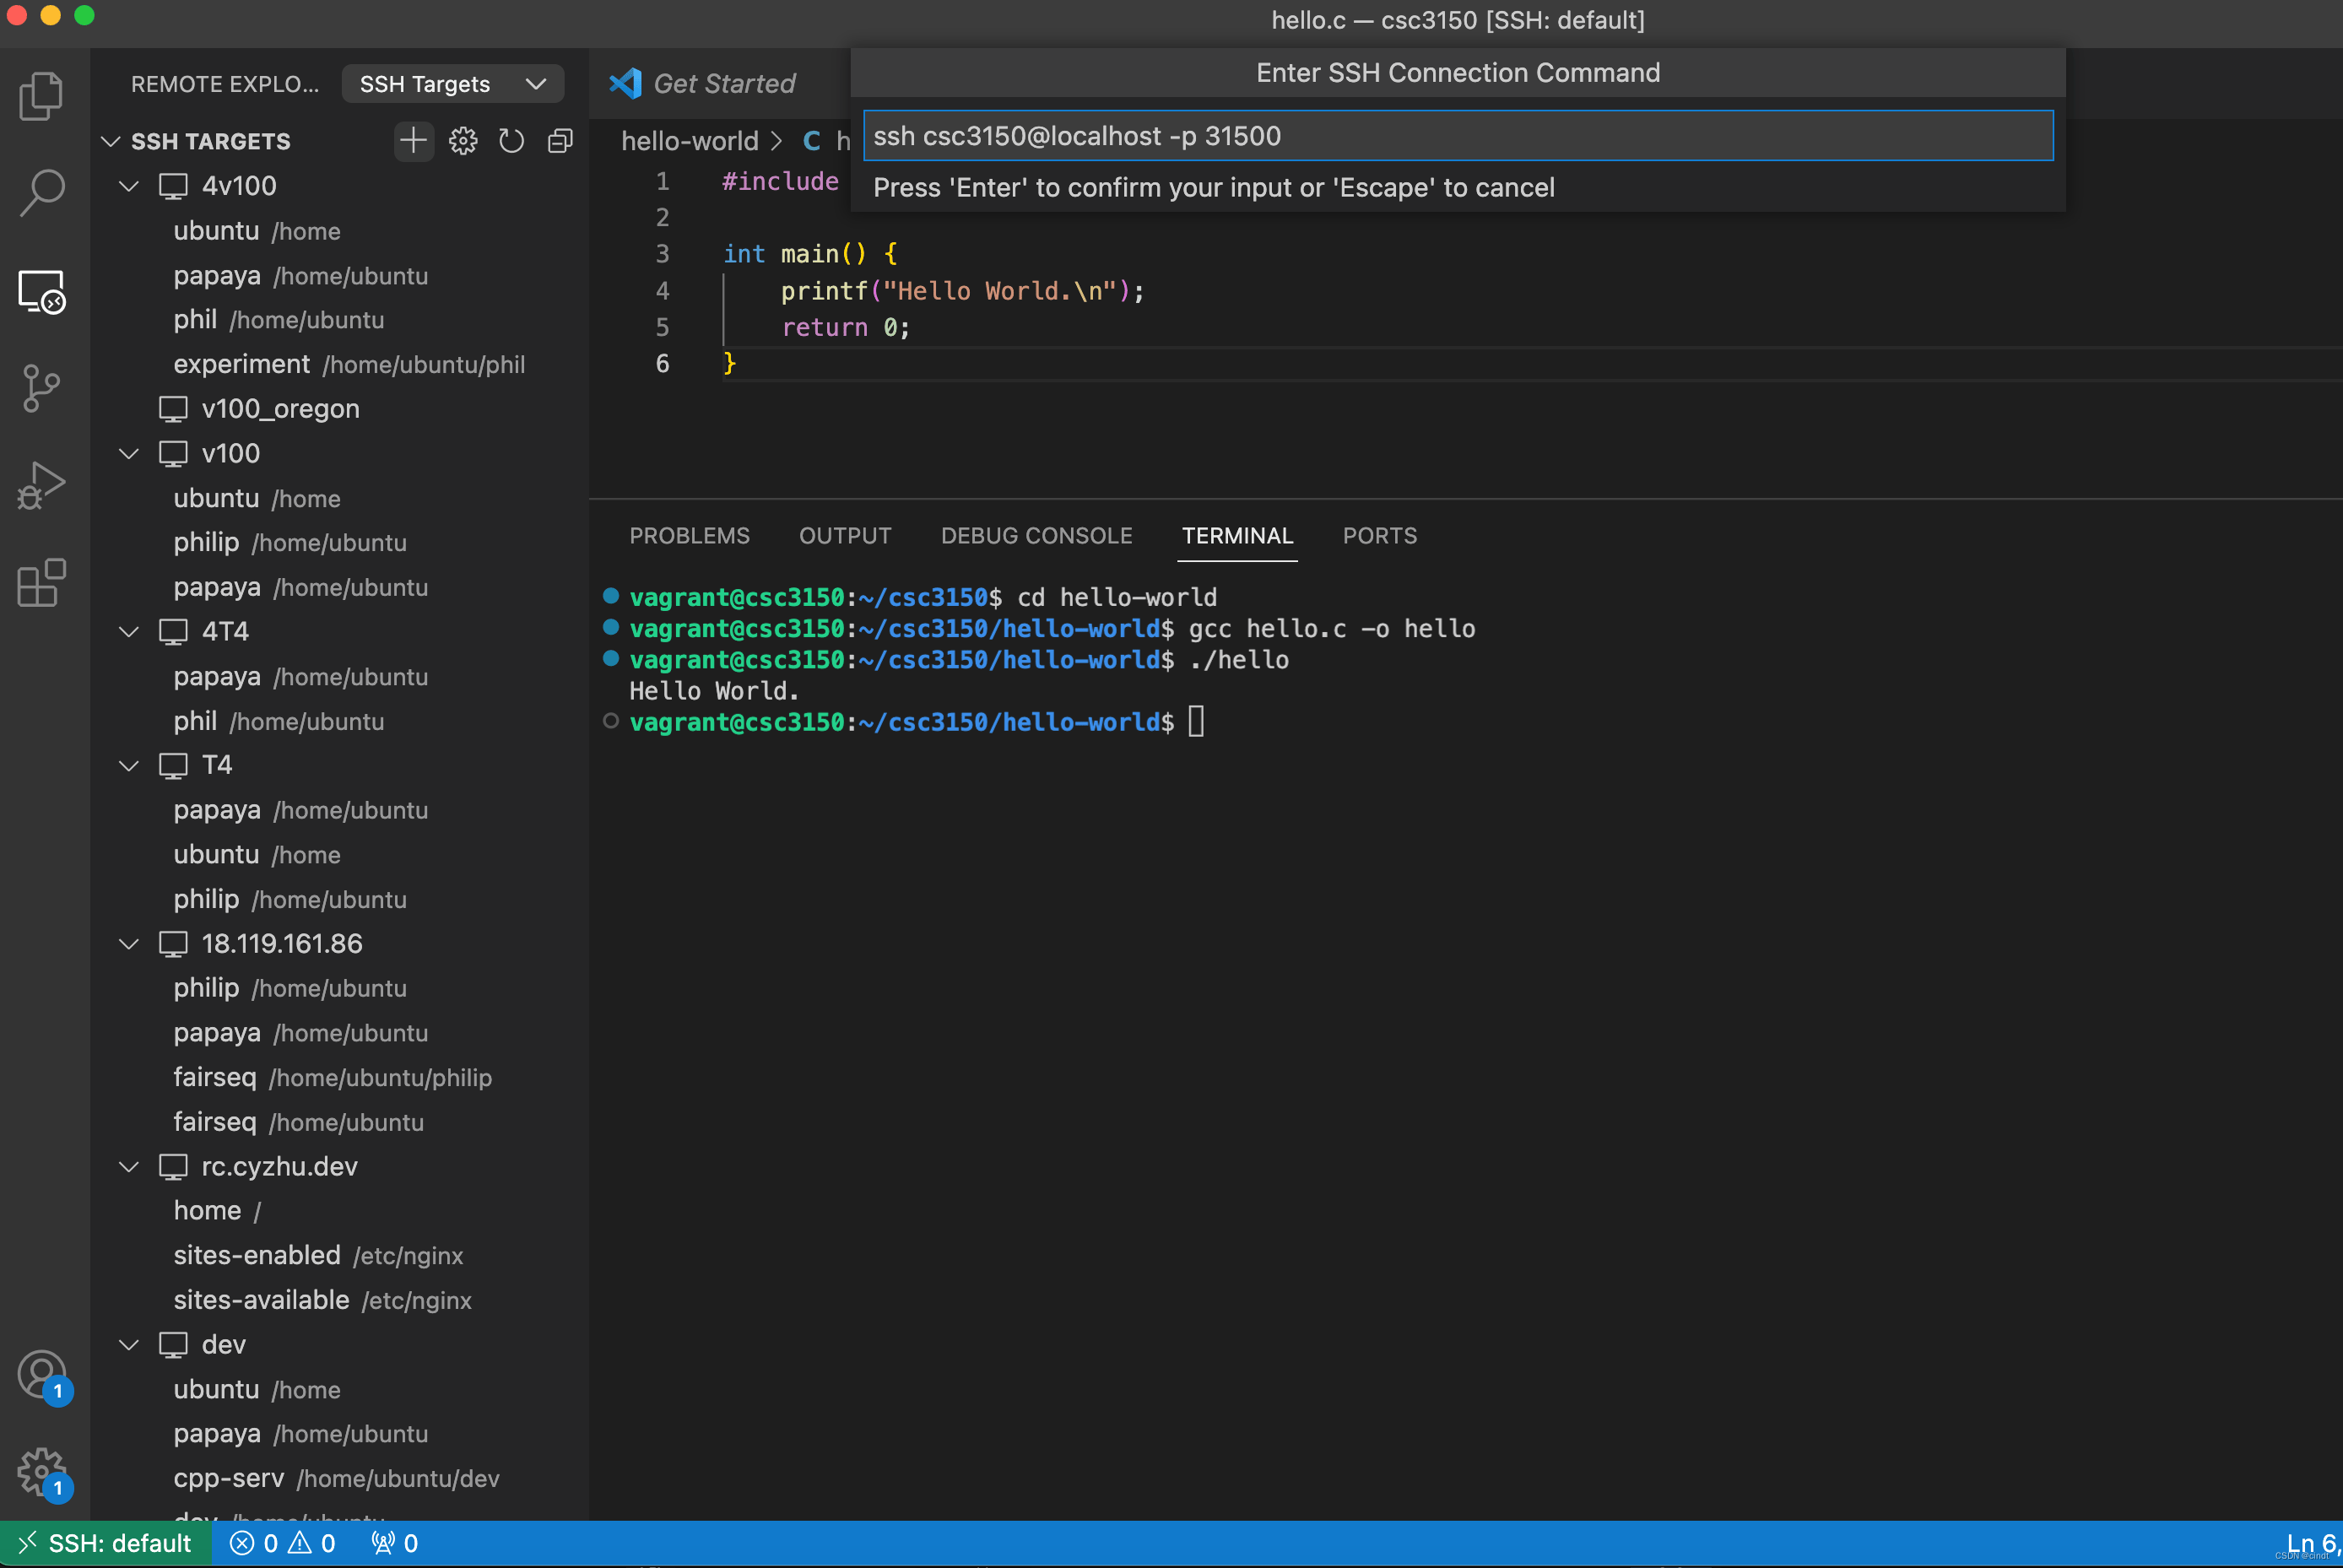Open the Accounts icon with badge
Image resolution: width=2343 pixels, height=1568 pixels.
point(41,1375)
